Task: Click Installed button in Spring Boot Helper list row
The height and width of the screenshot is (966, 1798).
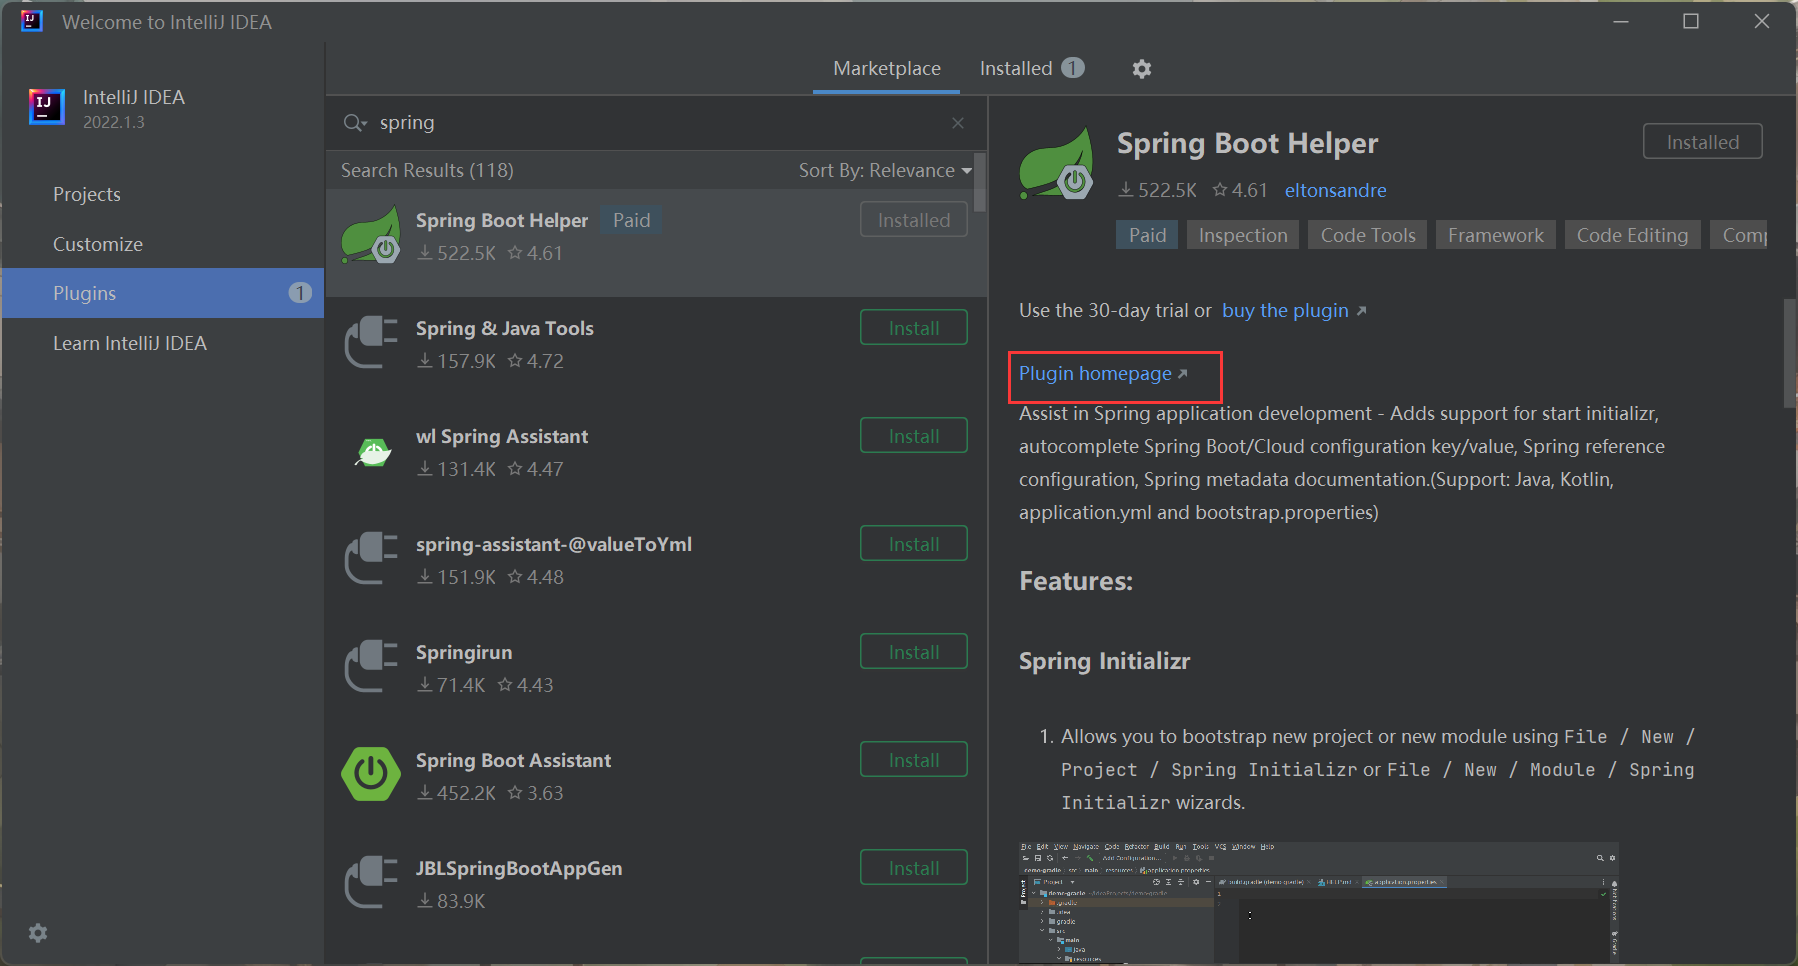Action: pos(914,220)
